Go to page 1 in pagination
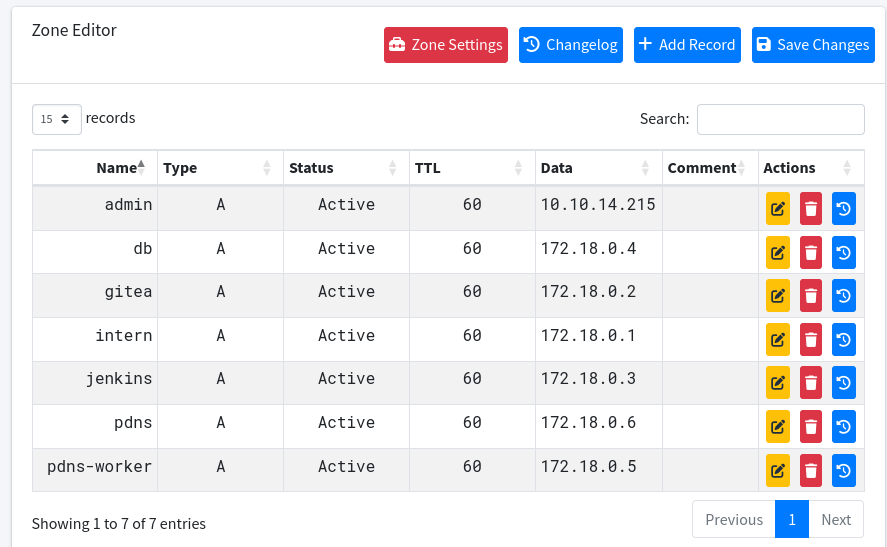This screenshot has width=887, height=547. coord(792,519)
